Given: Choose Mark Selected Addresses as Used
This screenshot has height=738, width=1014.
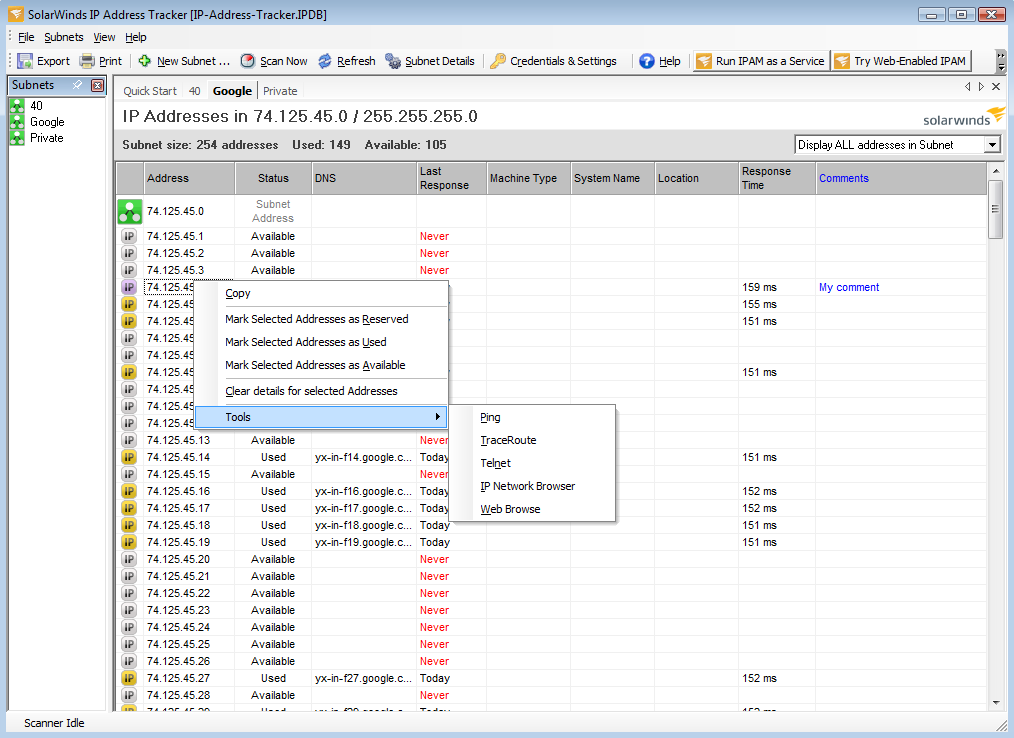Looking at the screenshot, I should (x=321, y=342).
